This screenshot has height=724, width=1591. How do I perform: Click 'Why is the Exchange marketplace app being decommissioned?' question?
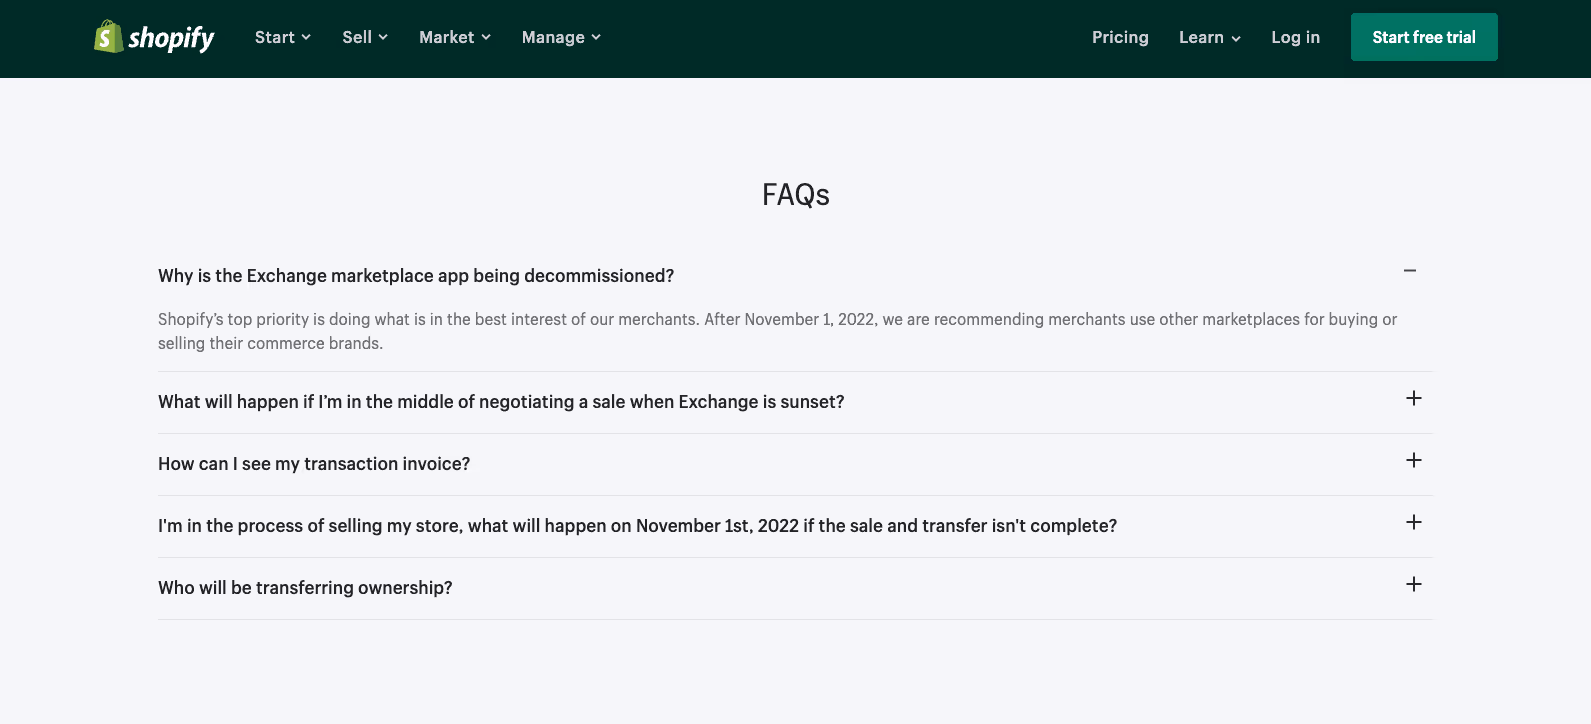click(416, 276)
